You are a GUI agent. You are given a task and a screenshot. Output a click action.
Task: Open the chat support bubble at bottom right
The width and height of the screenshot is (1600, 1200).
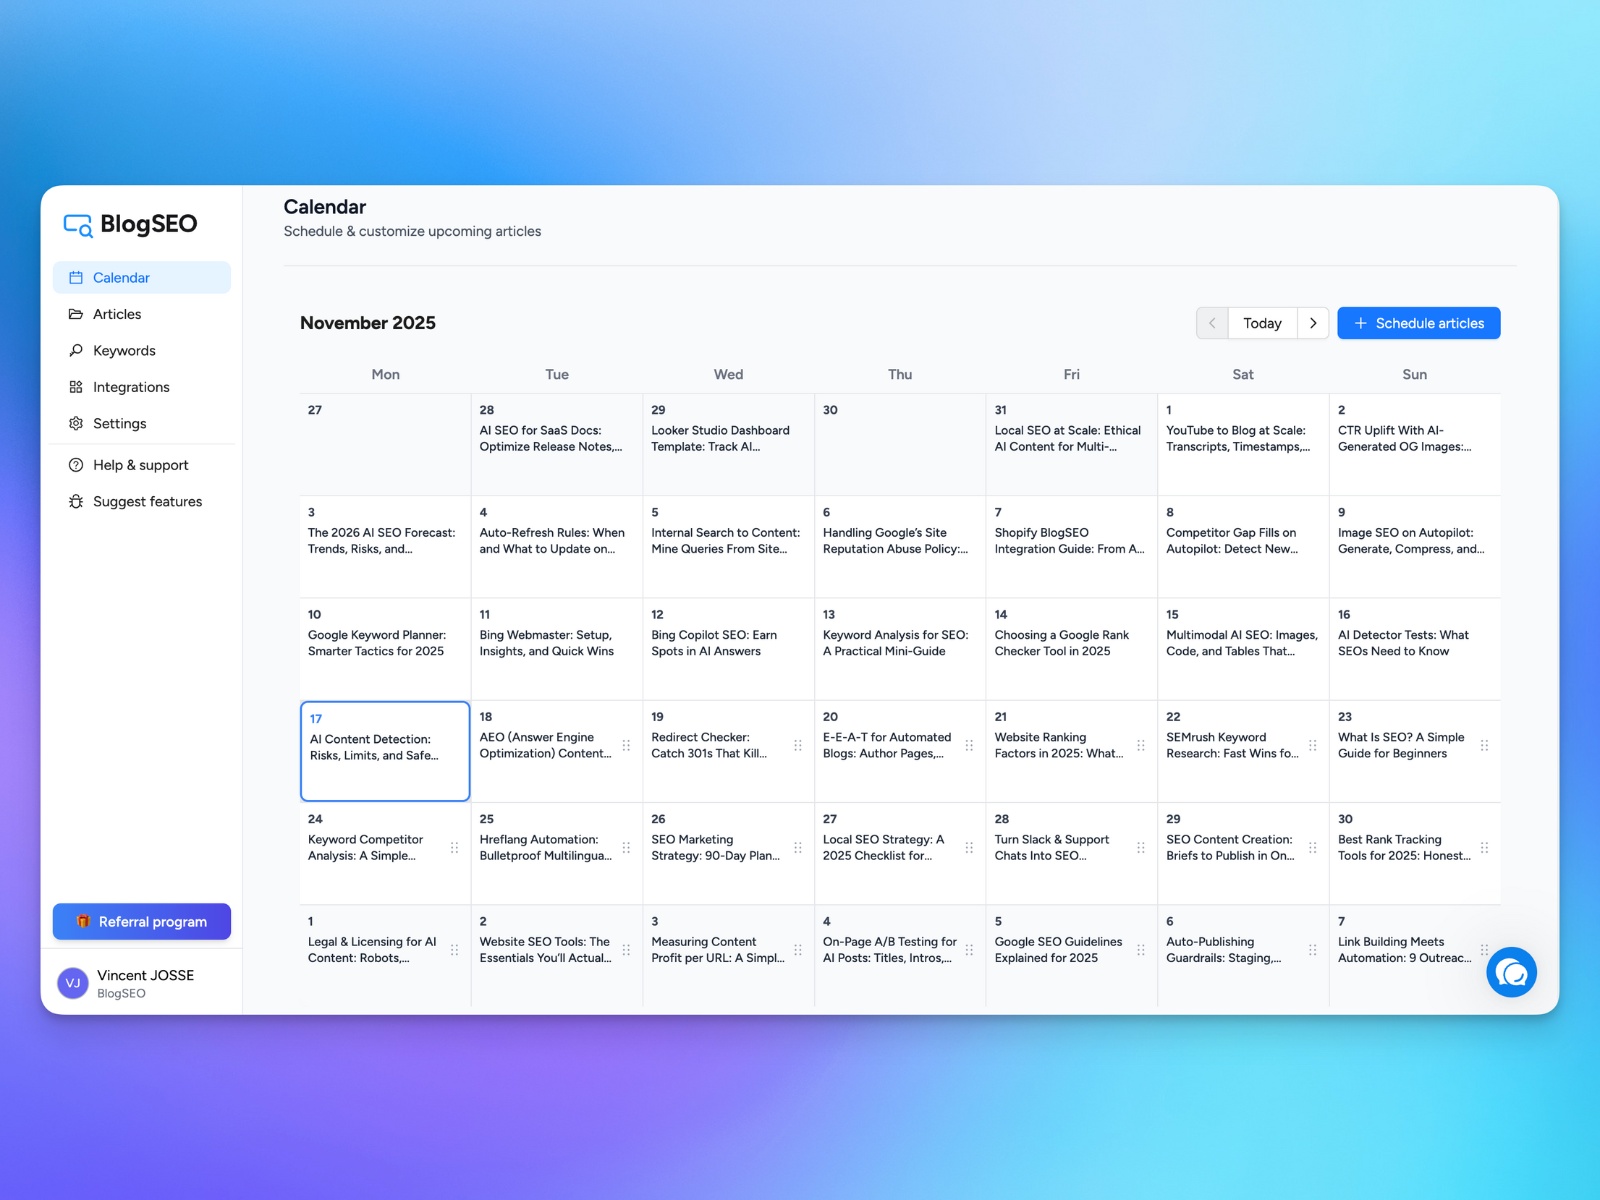click(1511, 971)
